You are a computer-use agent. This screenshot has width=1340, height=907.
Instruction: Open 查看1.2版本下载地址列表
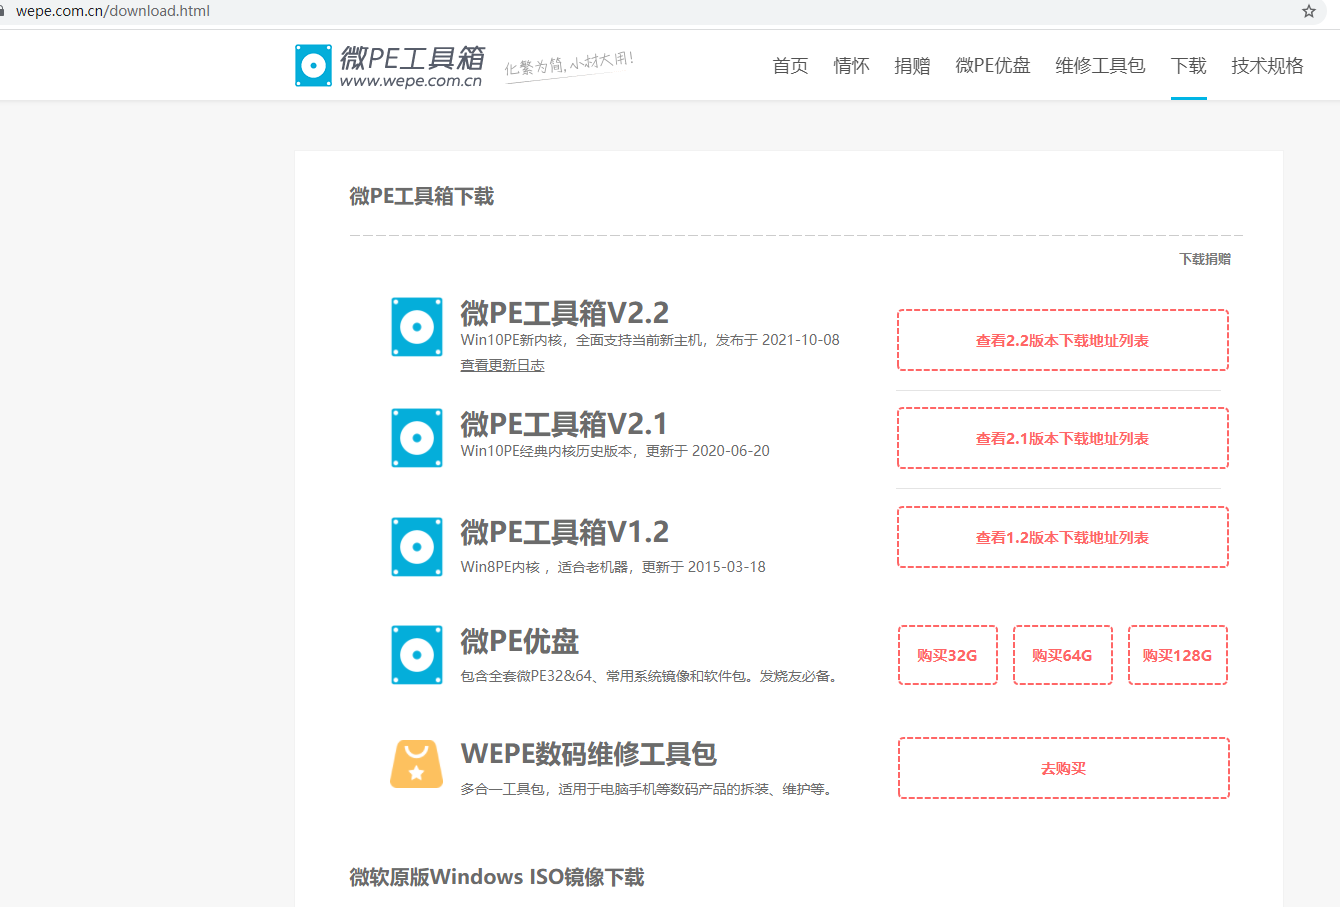click(1063, 537)
